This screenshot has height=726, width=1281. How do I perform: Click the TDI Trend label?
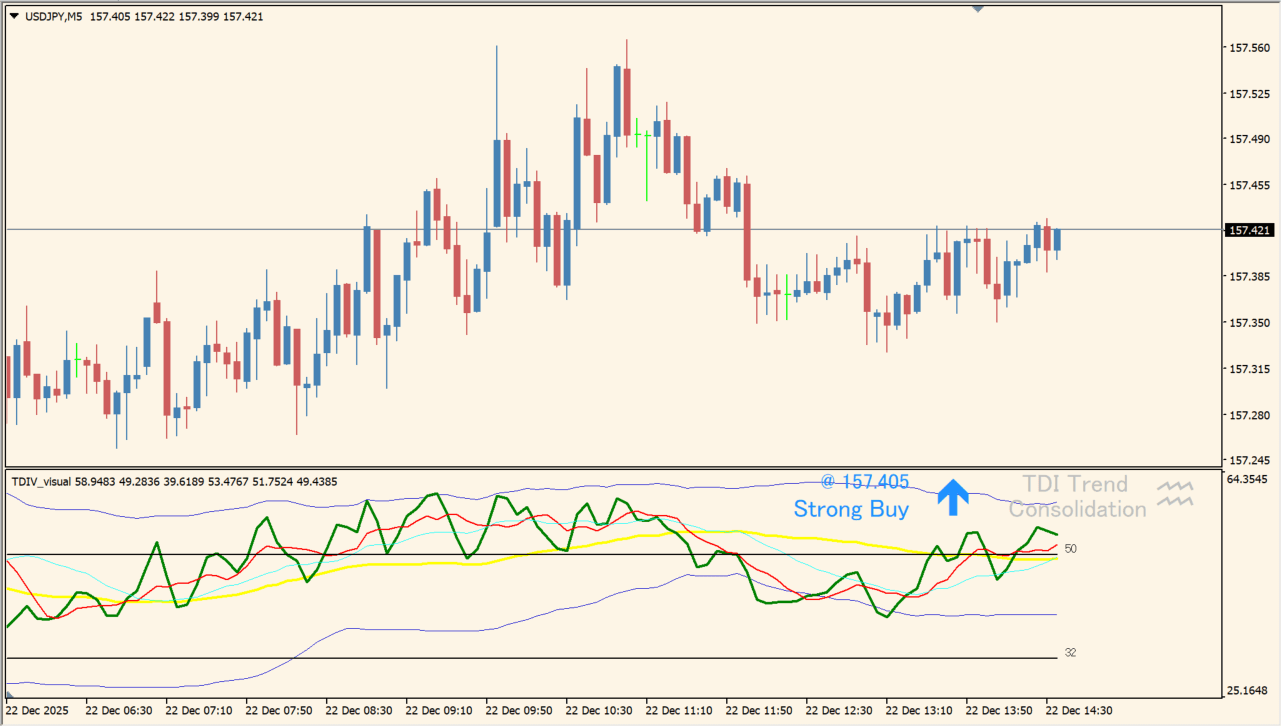click(1074, 484)
